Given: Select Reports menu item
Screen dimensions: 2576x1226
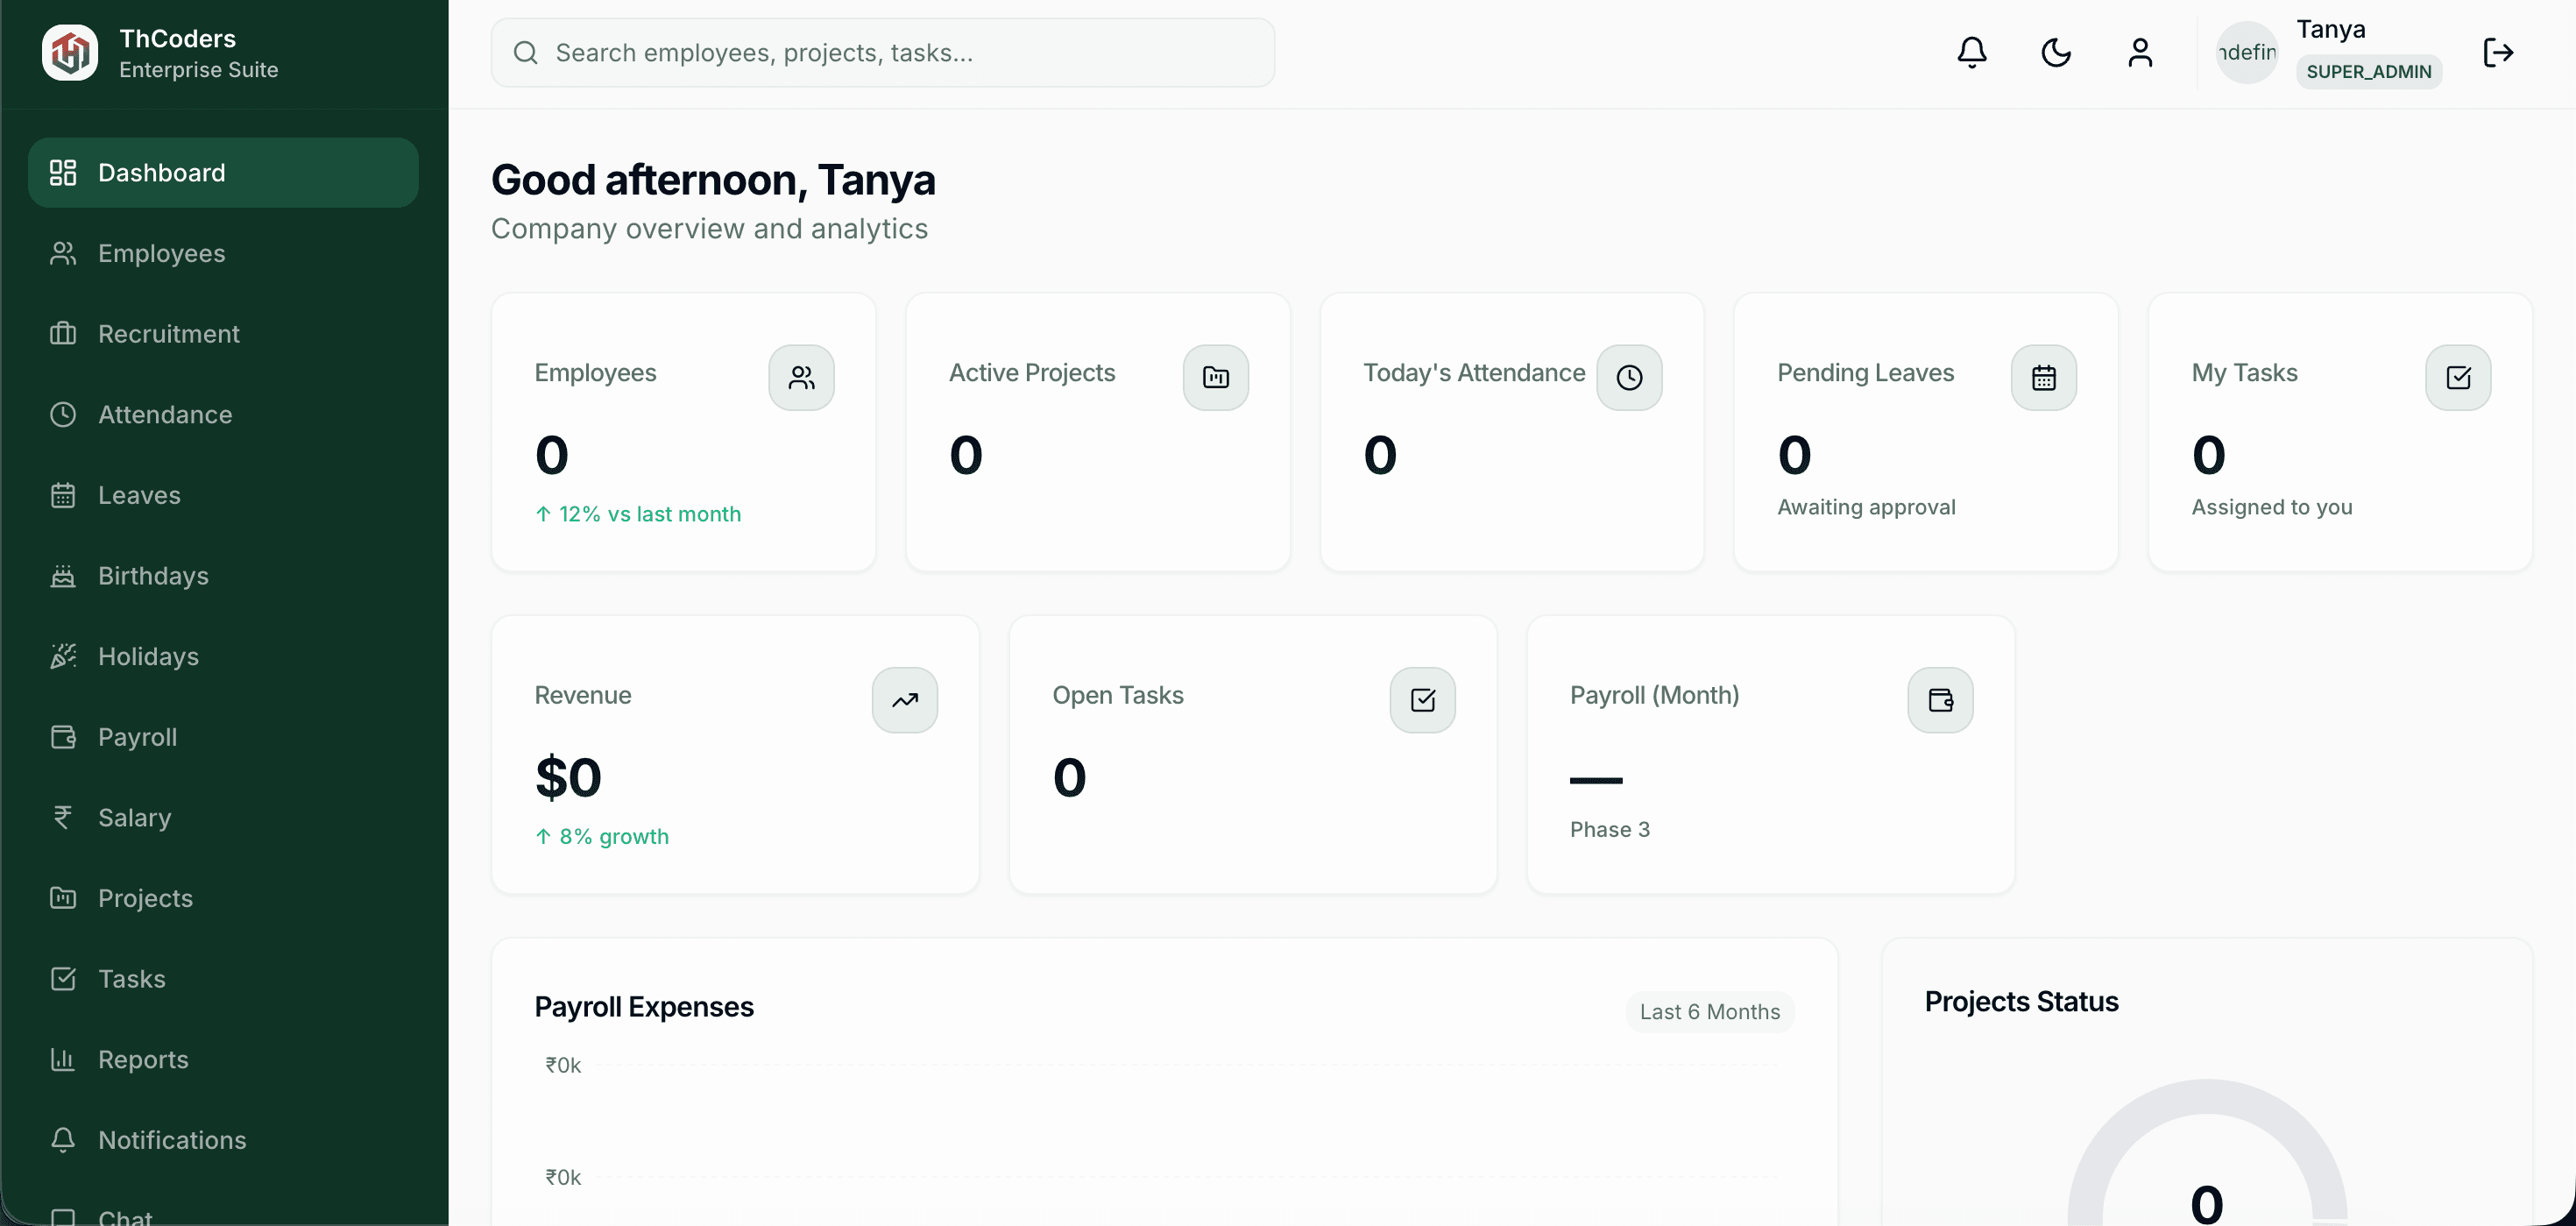Looking at the screenshot, I should coord(223,1059).
